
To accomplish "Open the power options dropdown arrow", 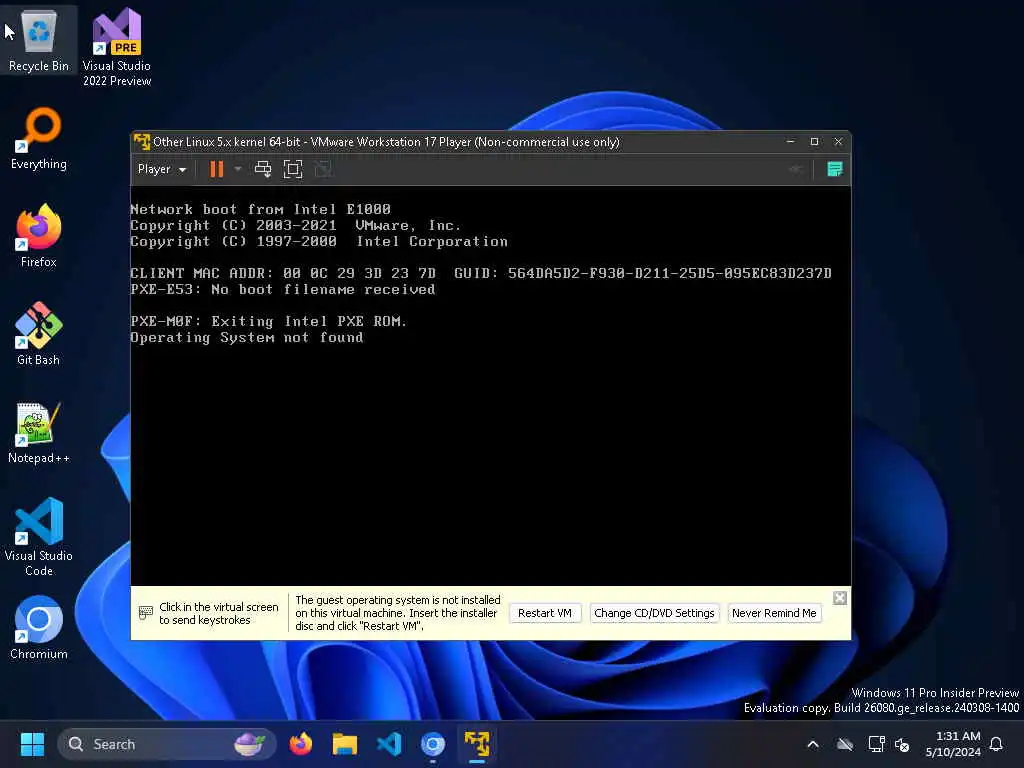I will [238, 169].
